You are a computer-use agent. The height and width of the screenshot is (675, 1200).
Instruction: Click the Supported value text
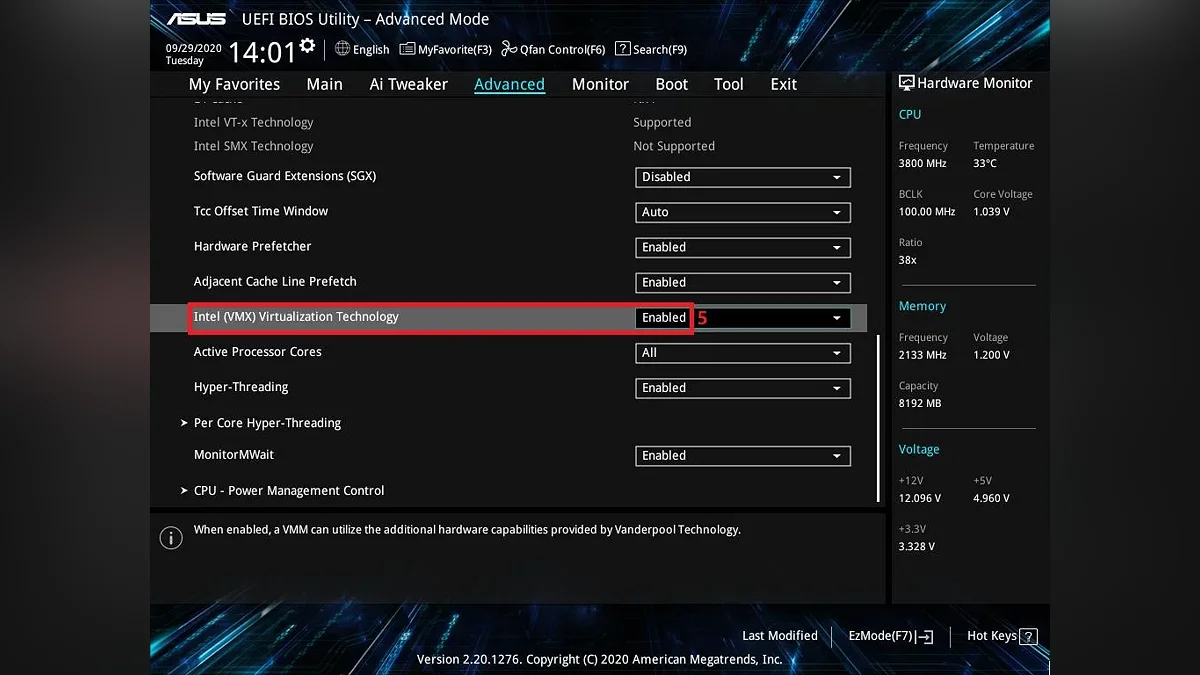pyautogui.click(x=662, y=123)
